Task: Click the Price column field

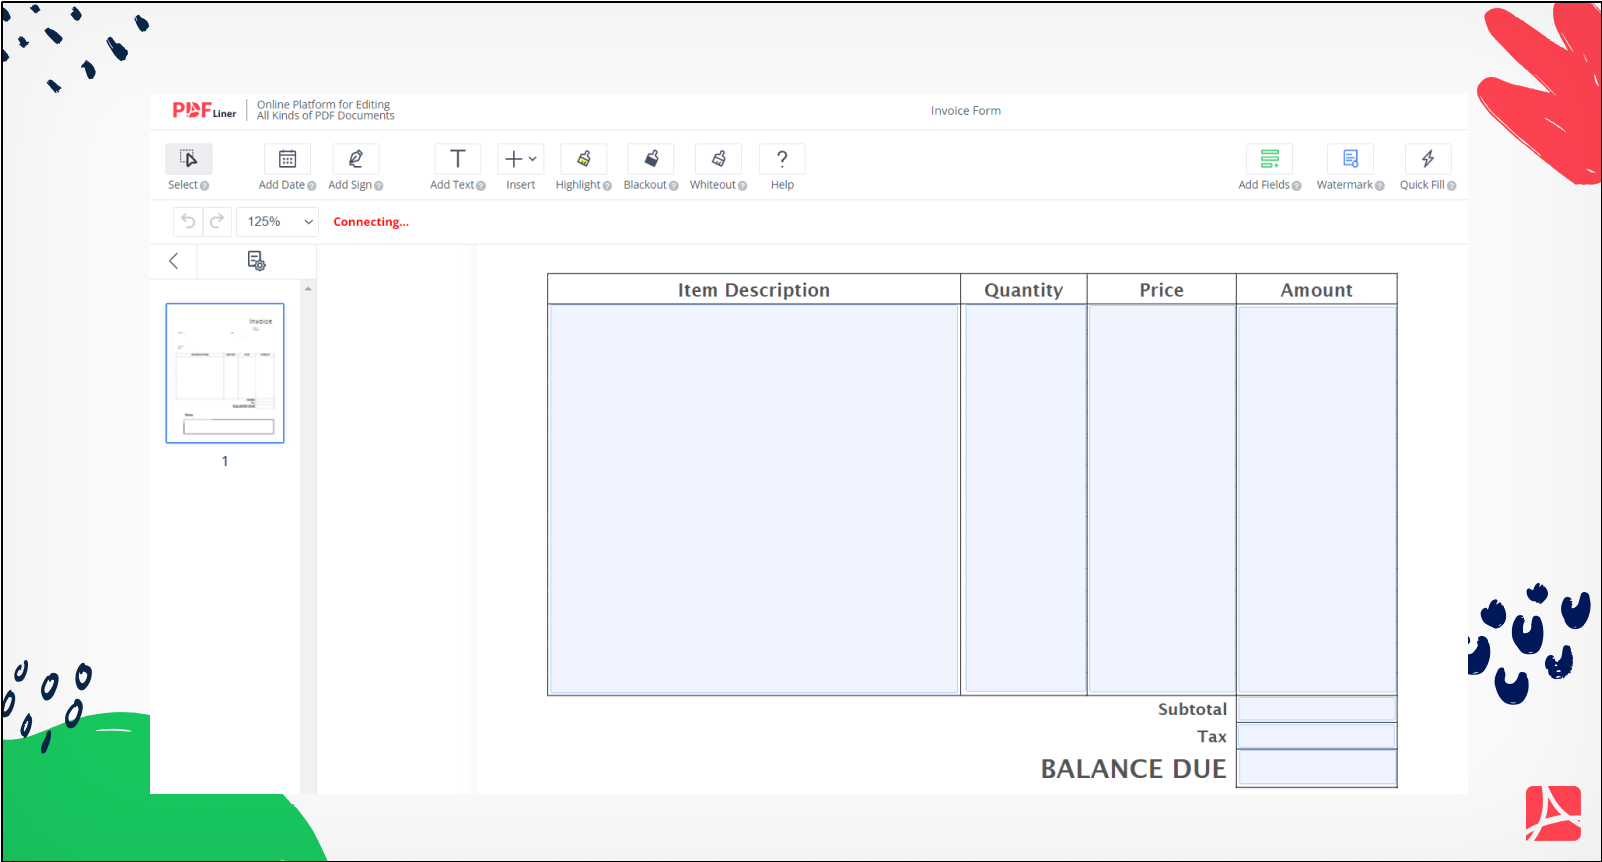Action: pyautogui.click(x=1162, y=499)
